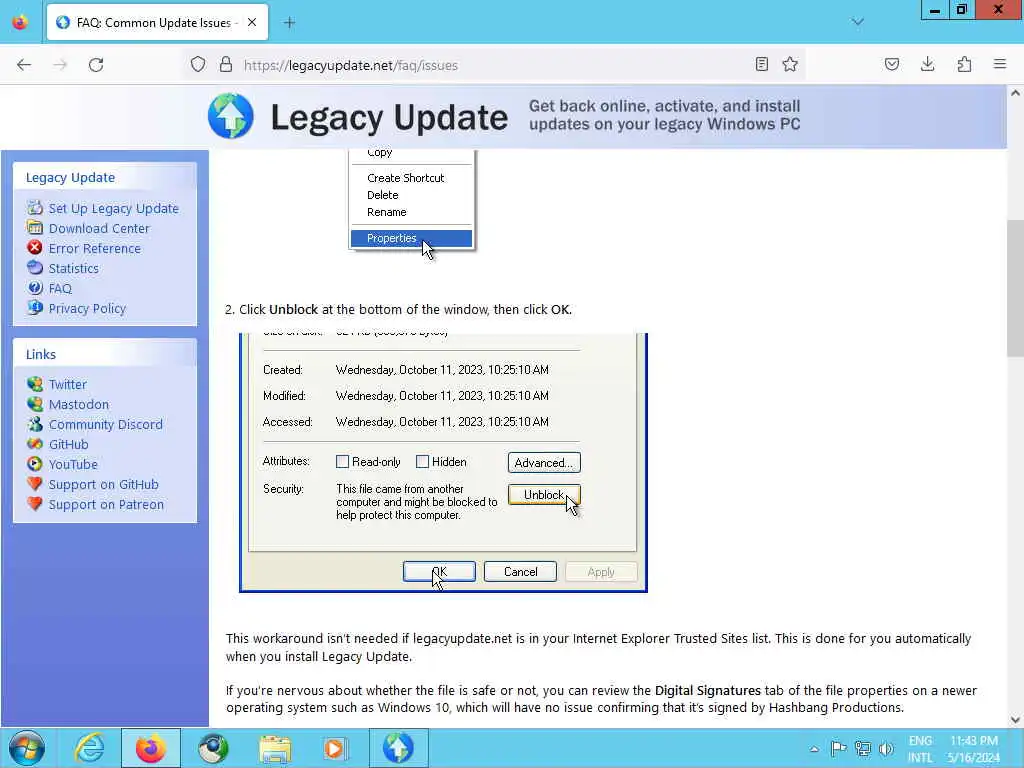
Task: Click the page vertical scrollbar thumb
Action: [1015, 289]
